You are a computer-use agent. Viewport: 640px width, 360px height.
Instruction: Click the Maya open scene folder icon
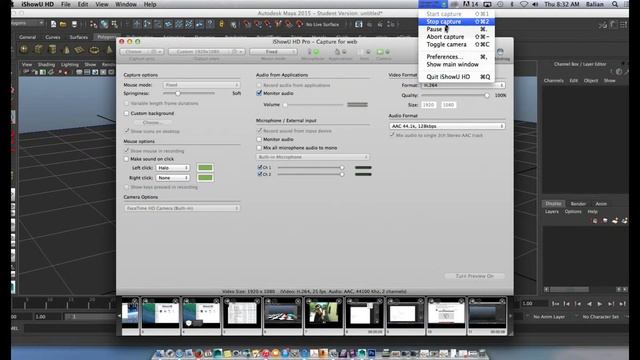point(63,24)
